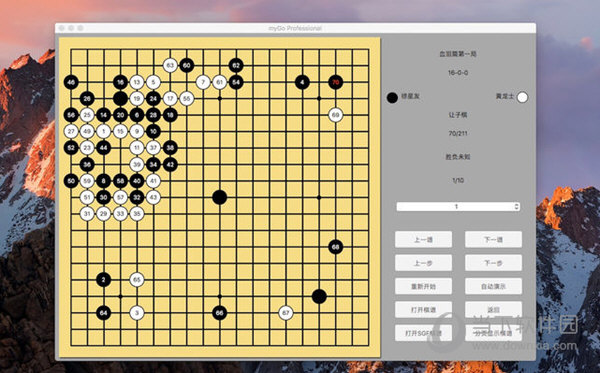
Task: Click black stone 42 on the board
Action: pyautogui.click(x=170, y=165)
